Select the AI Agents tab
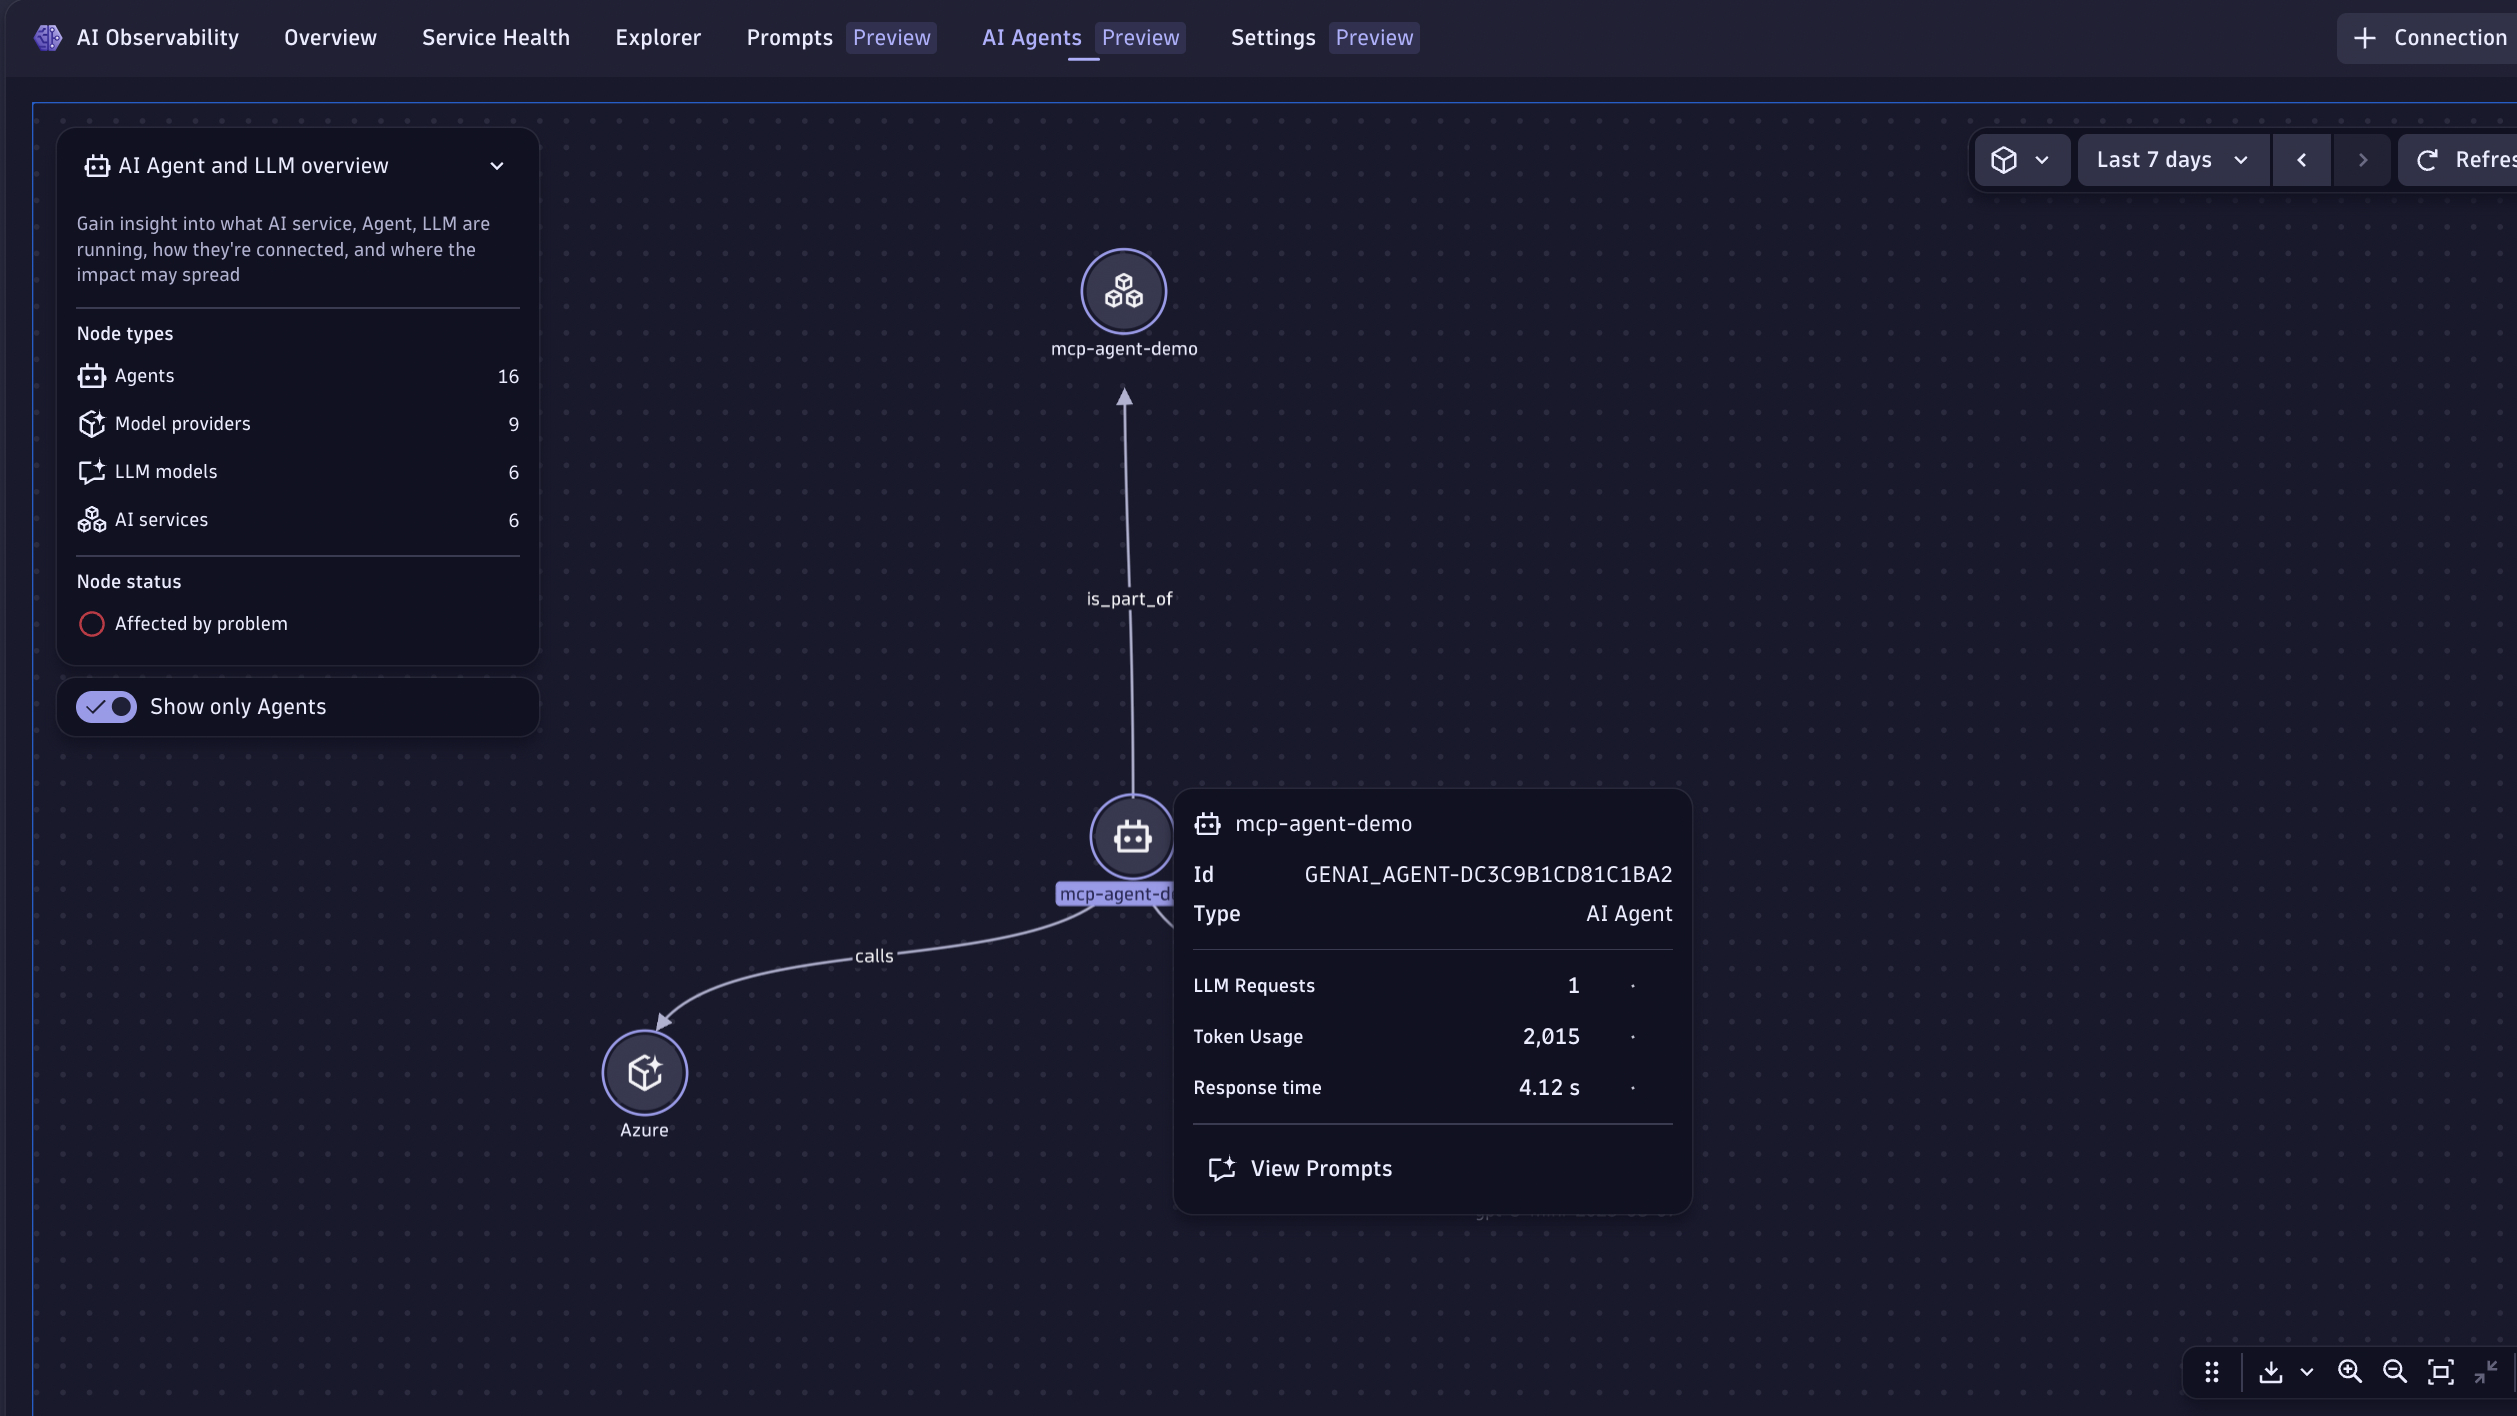 click(x=1032, y=38)
